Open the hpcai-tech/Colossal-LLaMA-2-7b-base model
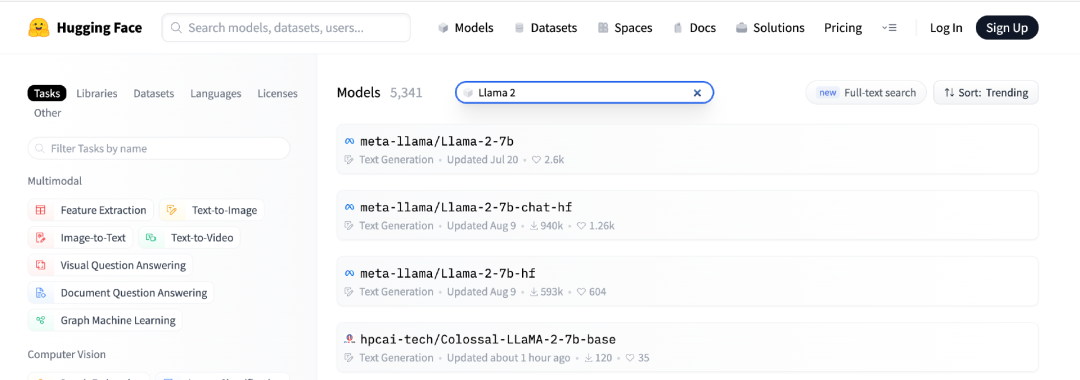The height and width of the screenshot is (380, 1080). [x=687, y=348]
